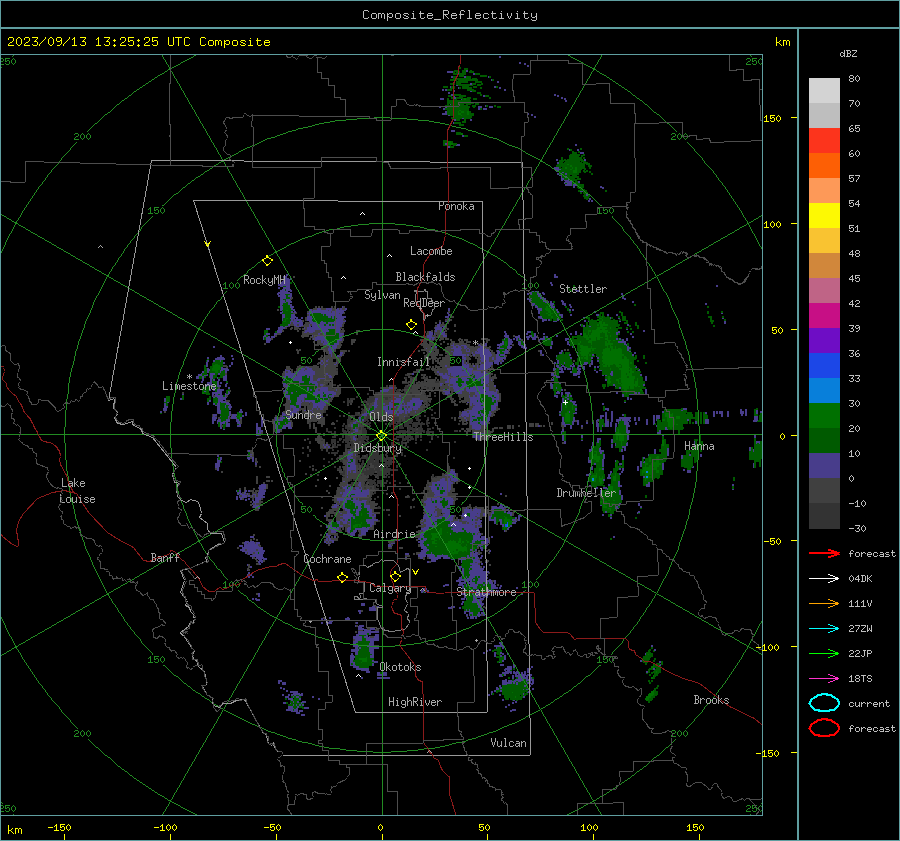This screenshot has width=900, height=841.
Task: Click the Blackfalds map label
Action: tap(425, 277)
